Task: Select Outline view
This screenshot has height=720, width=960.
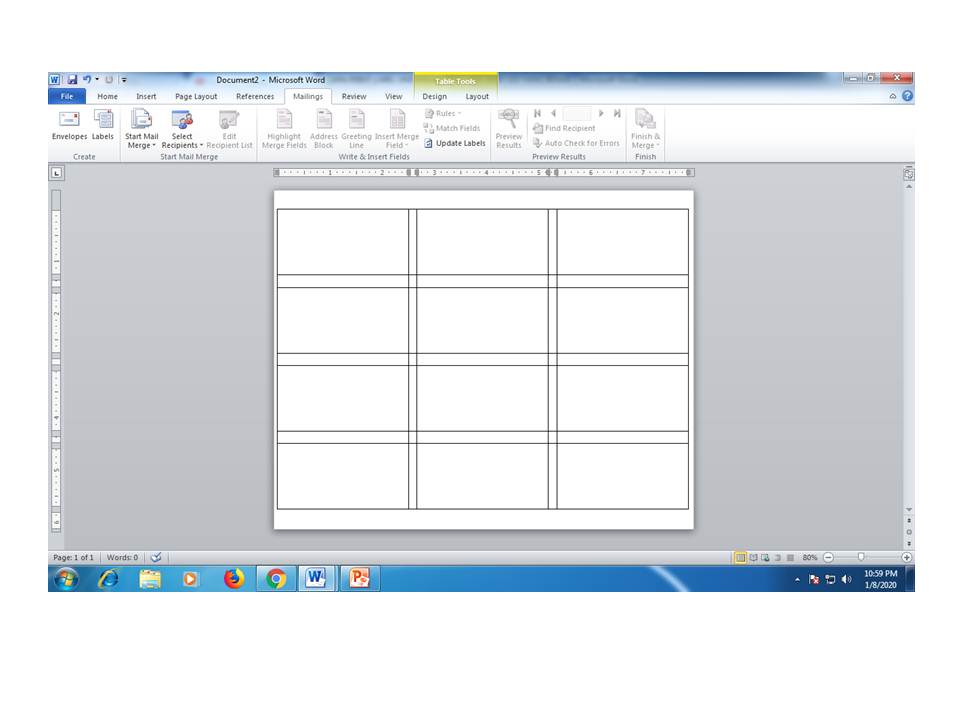Action: (x=778, y=558)
